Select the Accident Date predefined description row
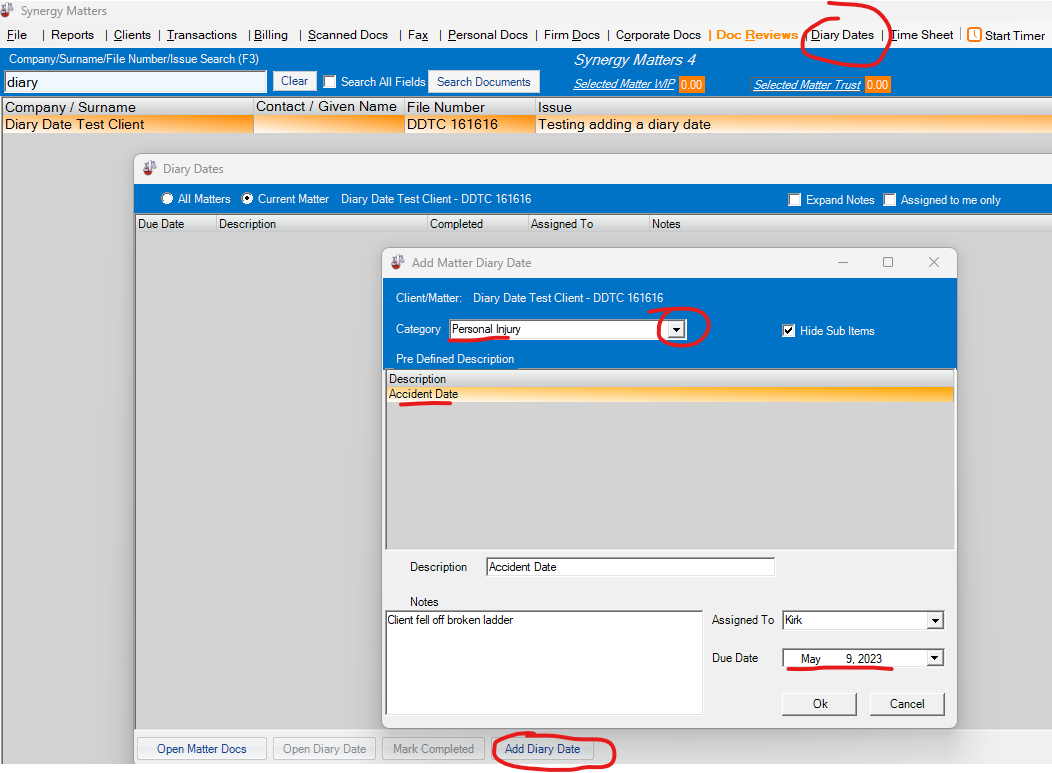Image resolution: width=1052 pixels, height=773 pixels. click(670, 395)
